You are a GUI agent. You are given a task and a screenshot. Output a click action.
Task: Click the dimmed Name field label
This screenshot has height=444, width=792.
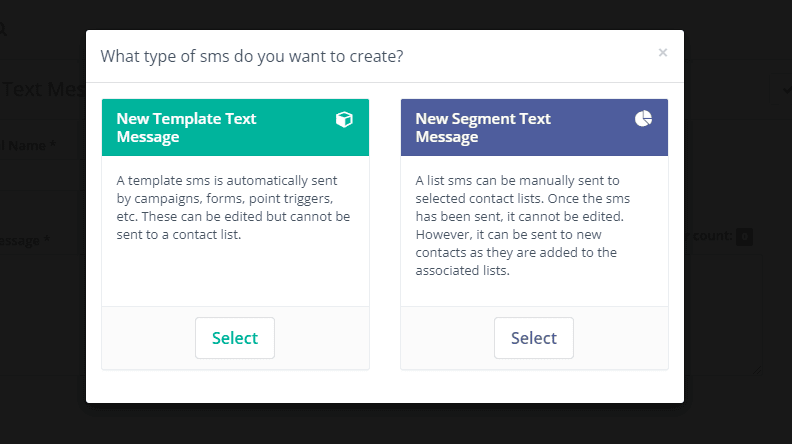pyautogui.click(x=28, y=145)
